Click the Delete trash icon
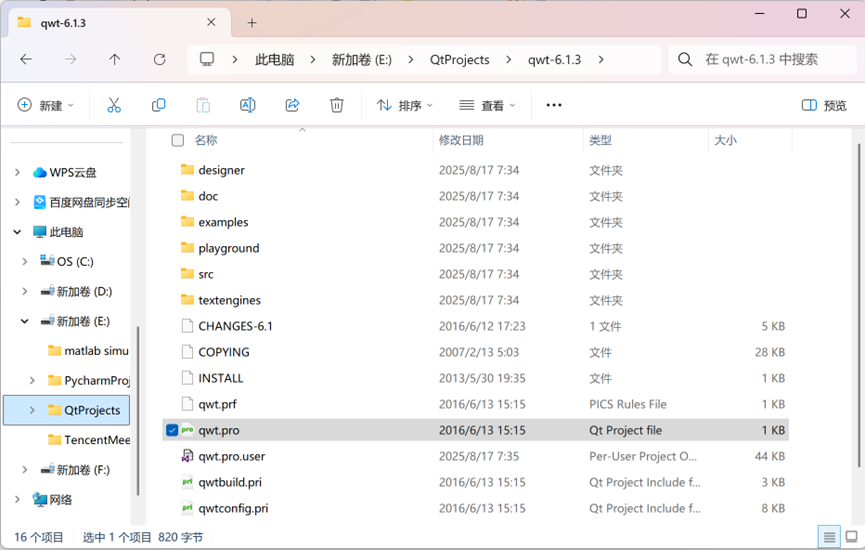865x550 pixels. (x=337, y=105)
